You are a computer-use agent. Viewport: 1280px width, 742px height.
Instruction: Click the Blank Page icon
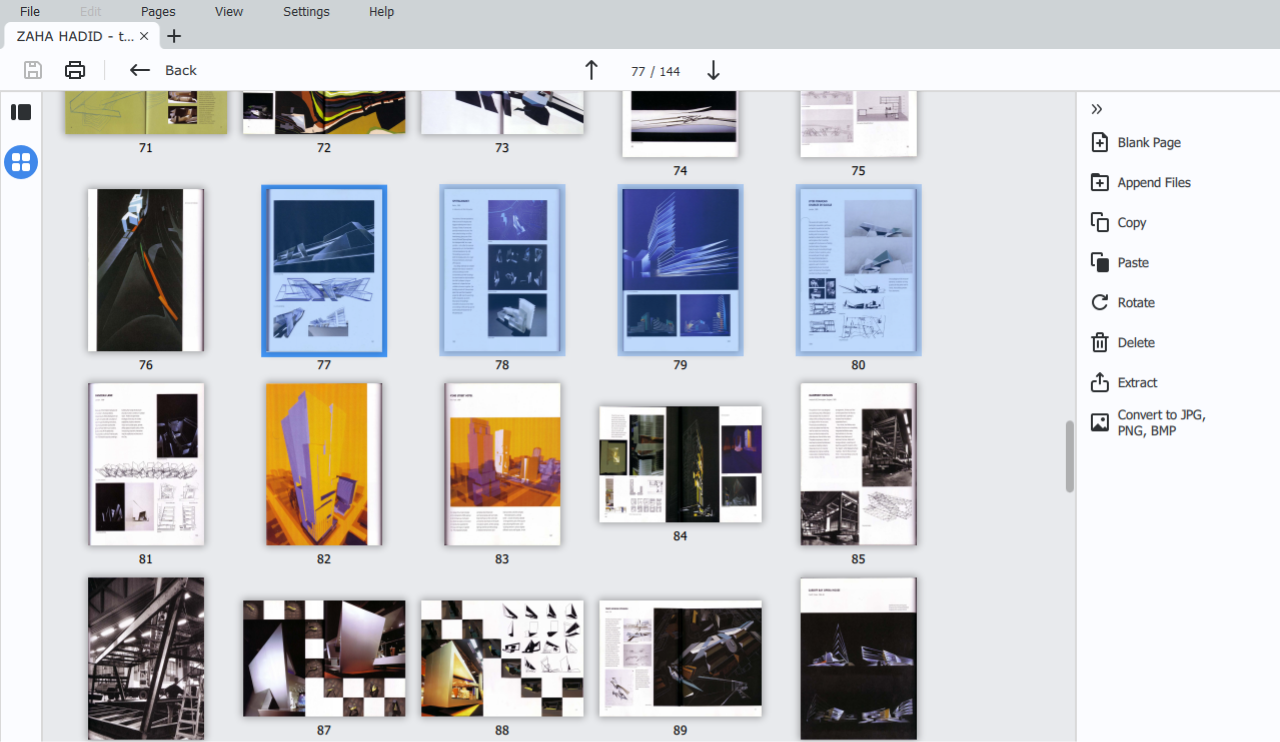(x=1100, y=142)
